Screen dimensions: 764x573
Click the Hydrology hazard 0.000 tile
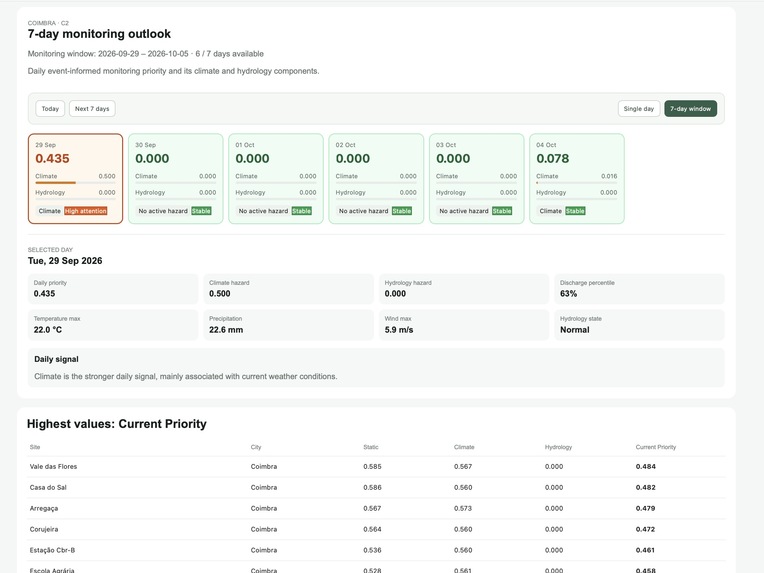[x=464, y=289]
